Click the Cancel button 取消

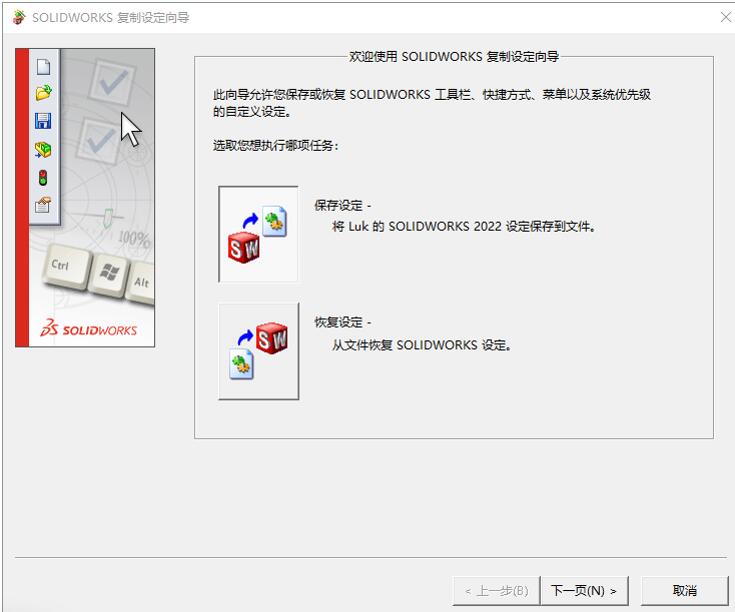click(x=684, y=590)
